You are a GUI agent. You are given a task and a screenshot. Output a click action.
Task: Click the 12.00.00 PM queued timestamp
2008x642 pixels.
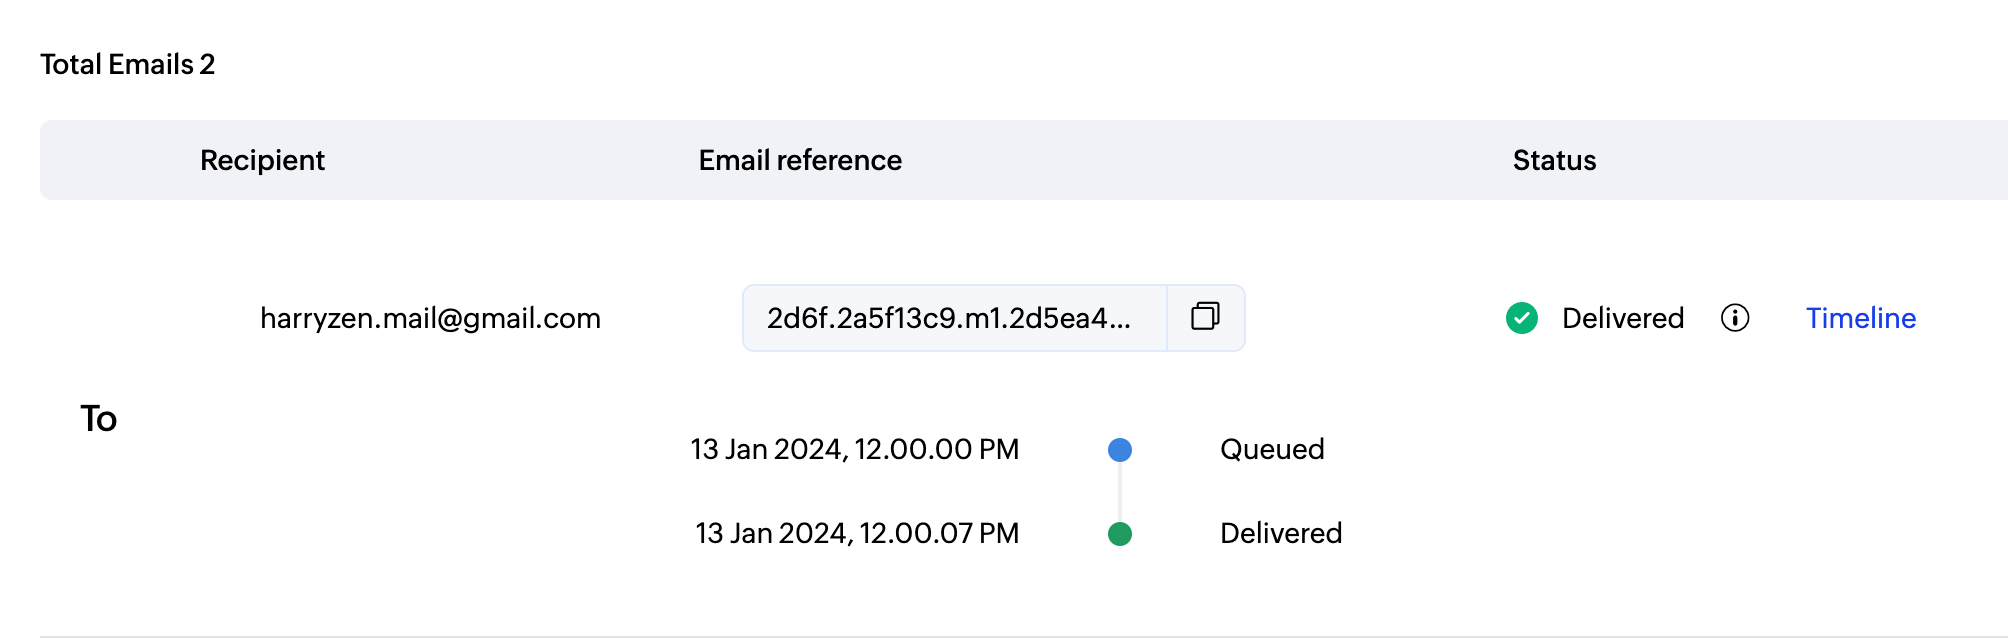(854, 449)
